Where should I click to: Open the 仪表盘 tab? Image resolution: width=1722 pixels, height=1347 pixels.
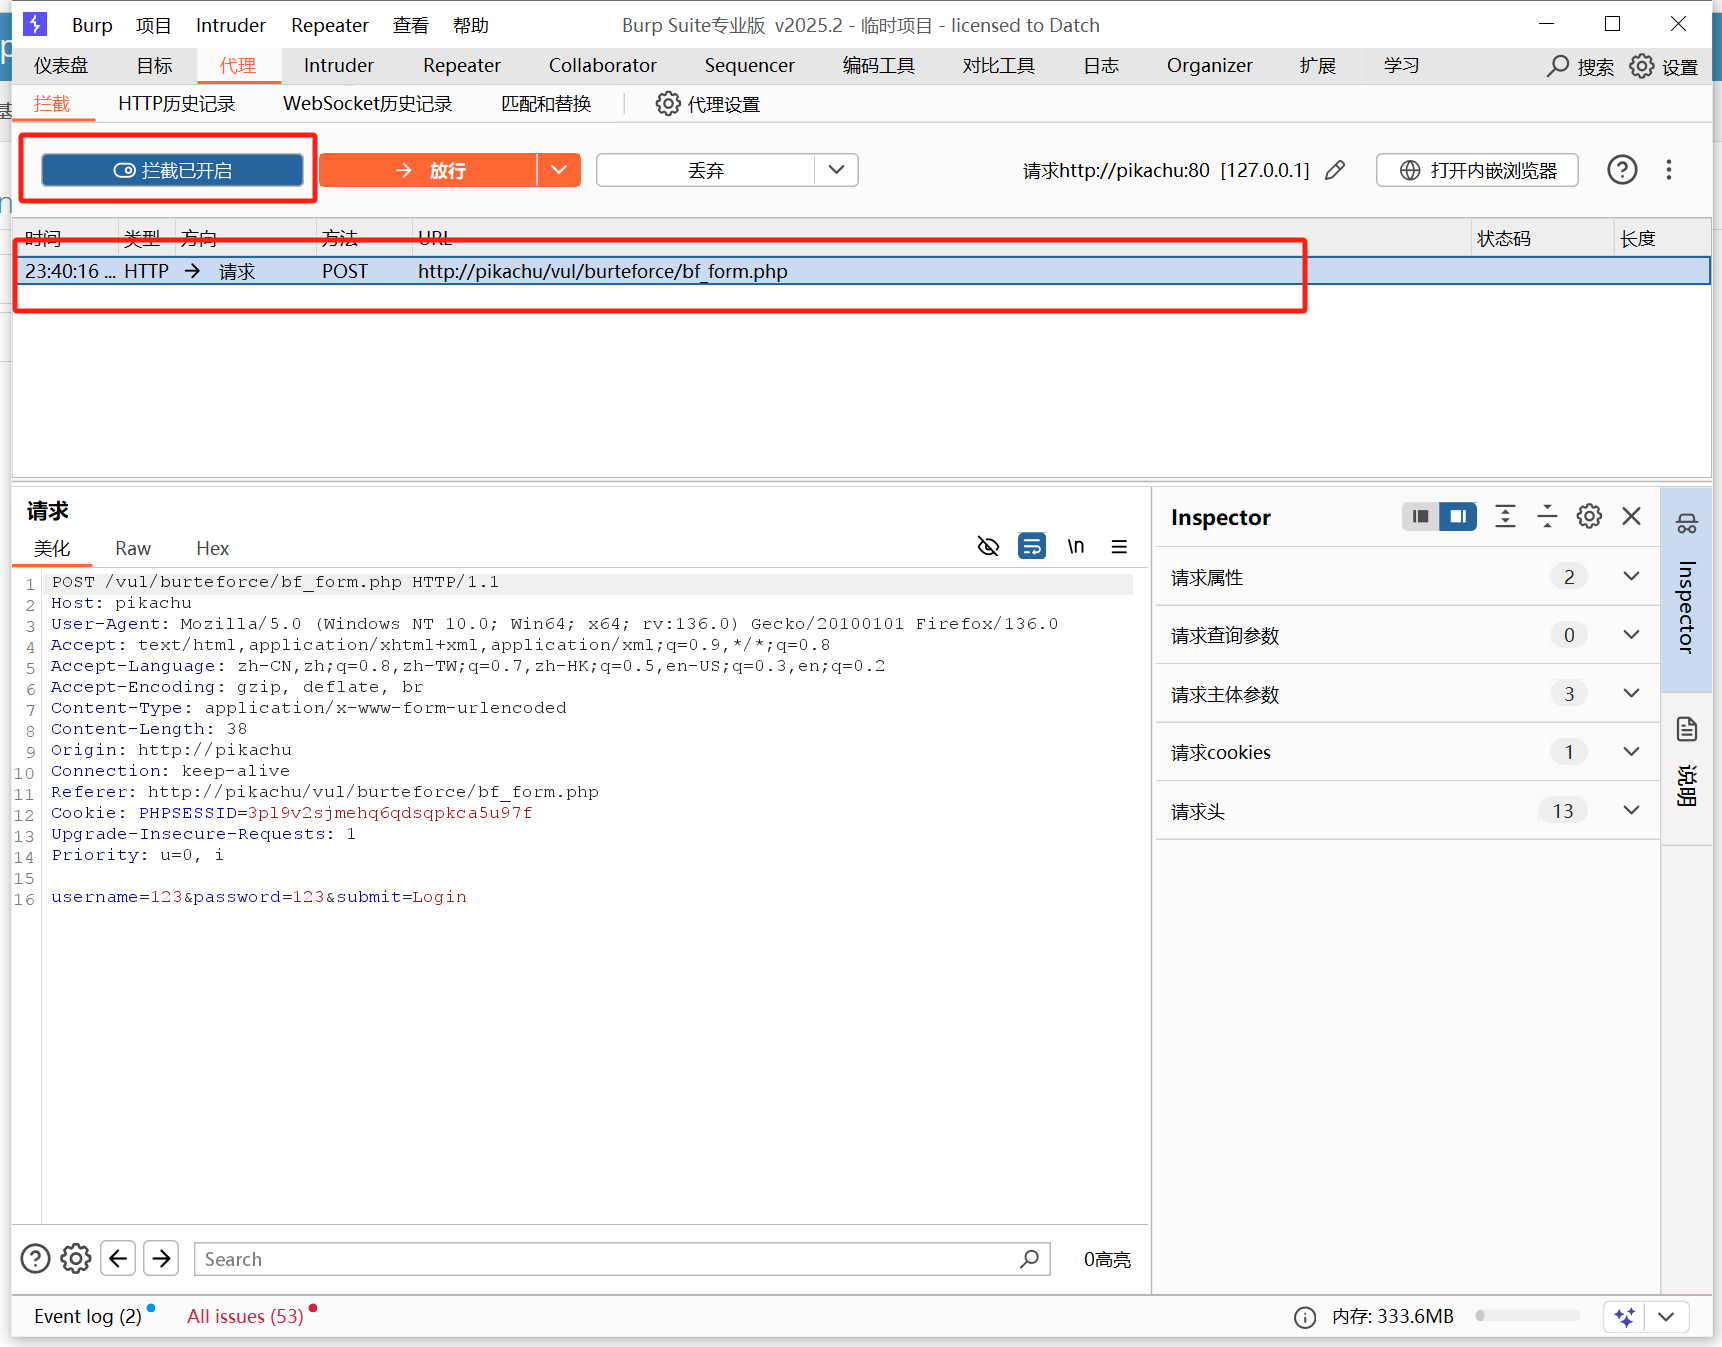tap(61, 66)
